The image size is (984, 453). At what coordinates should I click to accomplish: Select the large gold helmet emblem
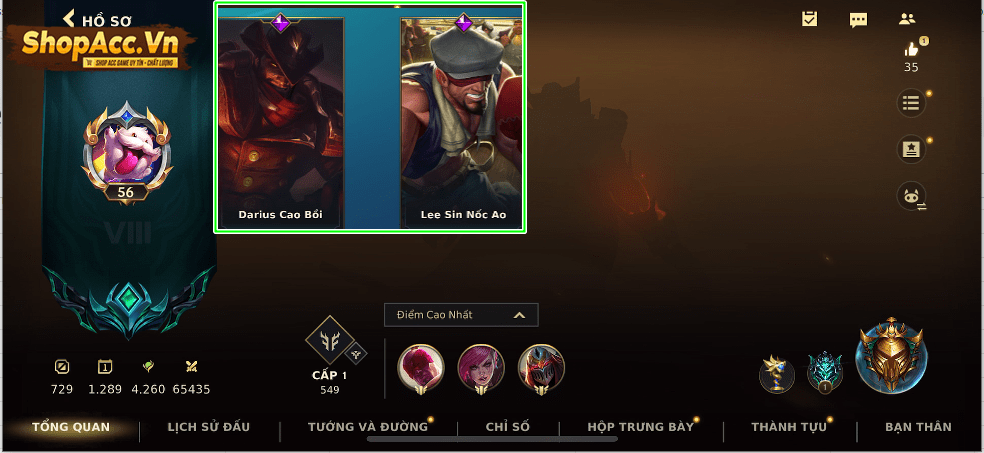click(x=890, y=356)
